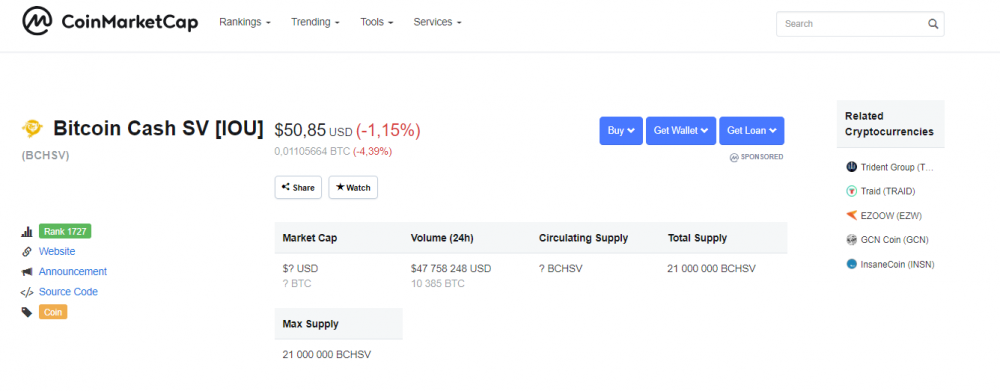Click the EZOOW orange arrow icon
Screen dimensions: 1000x391
(851, 216)
